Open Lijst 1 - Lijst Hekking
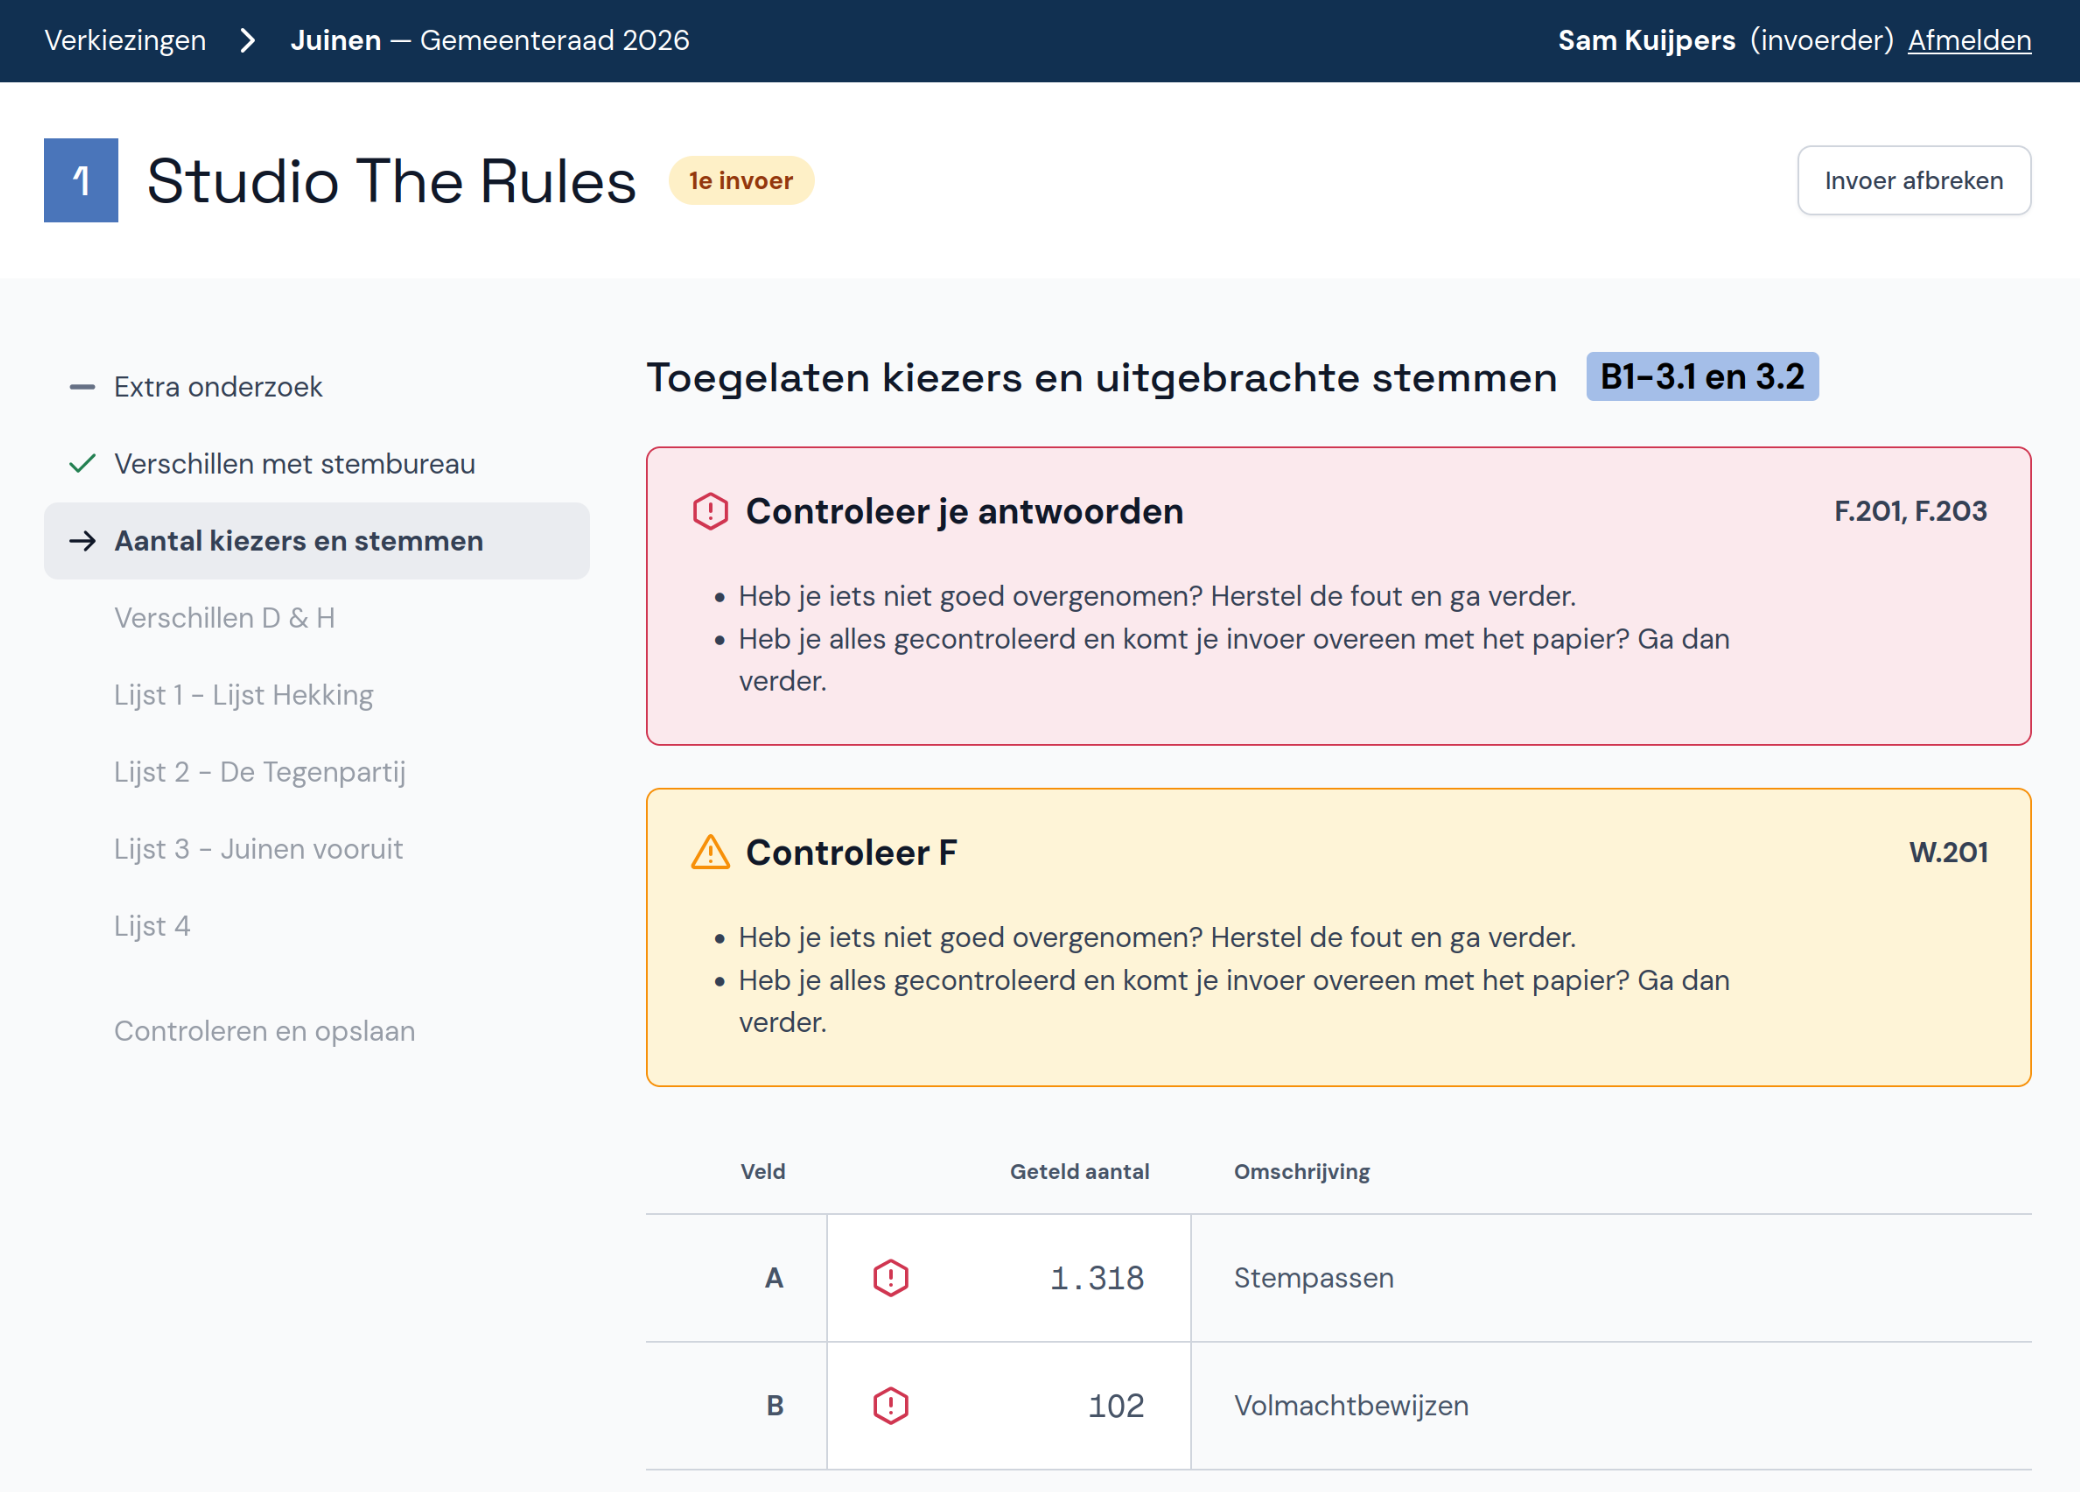Screen dimensions: 2080x1492 tap(243, 695)
